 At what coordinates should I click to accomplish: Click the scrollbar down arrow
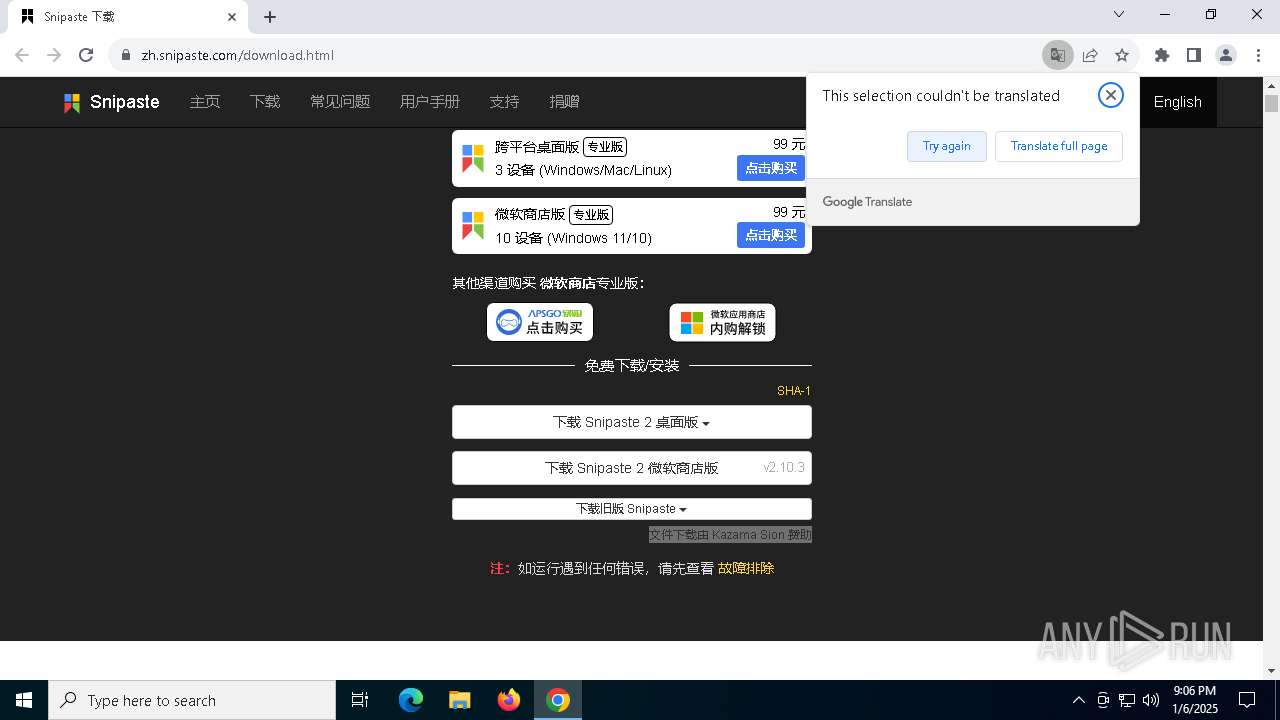pos(1271,671)
